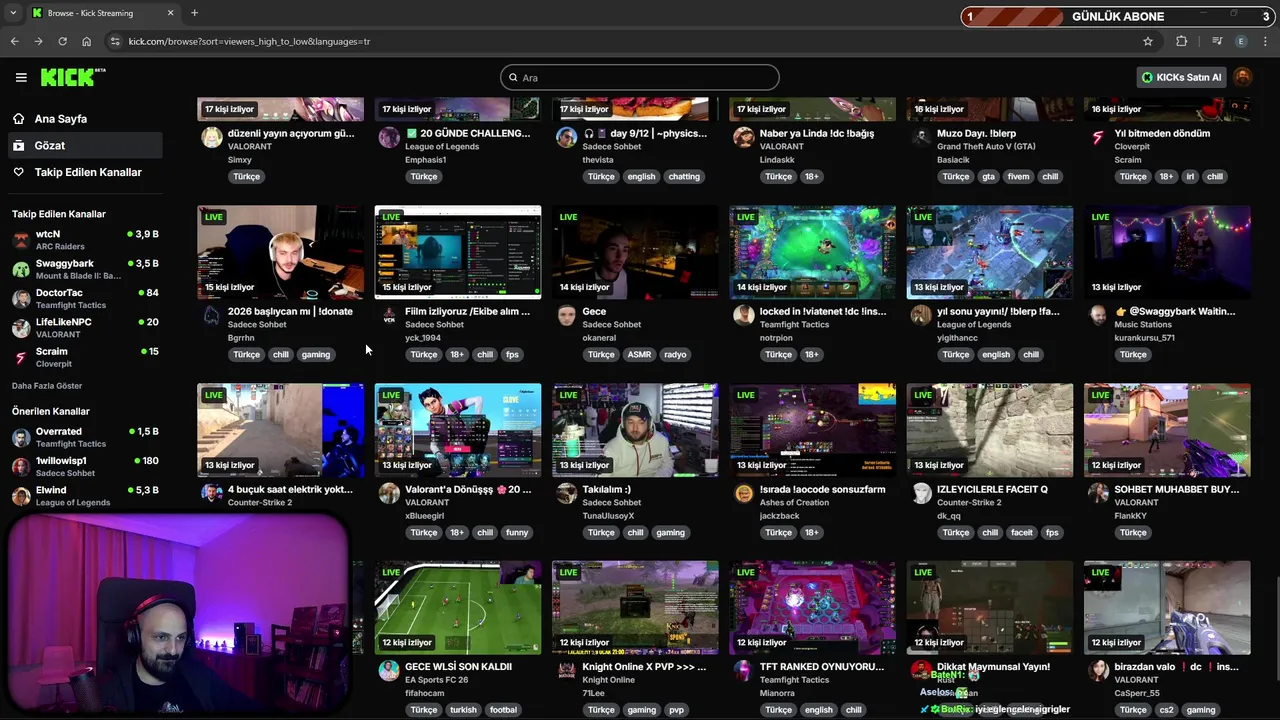Open Elwind recommended channel

tap(85, 496)
